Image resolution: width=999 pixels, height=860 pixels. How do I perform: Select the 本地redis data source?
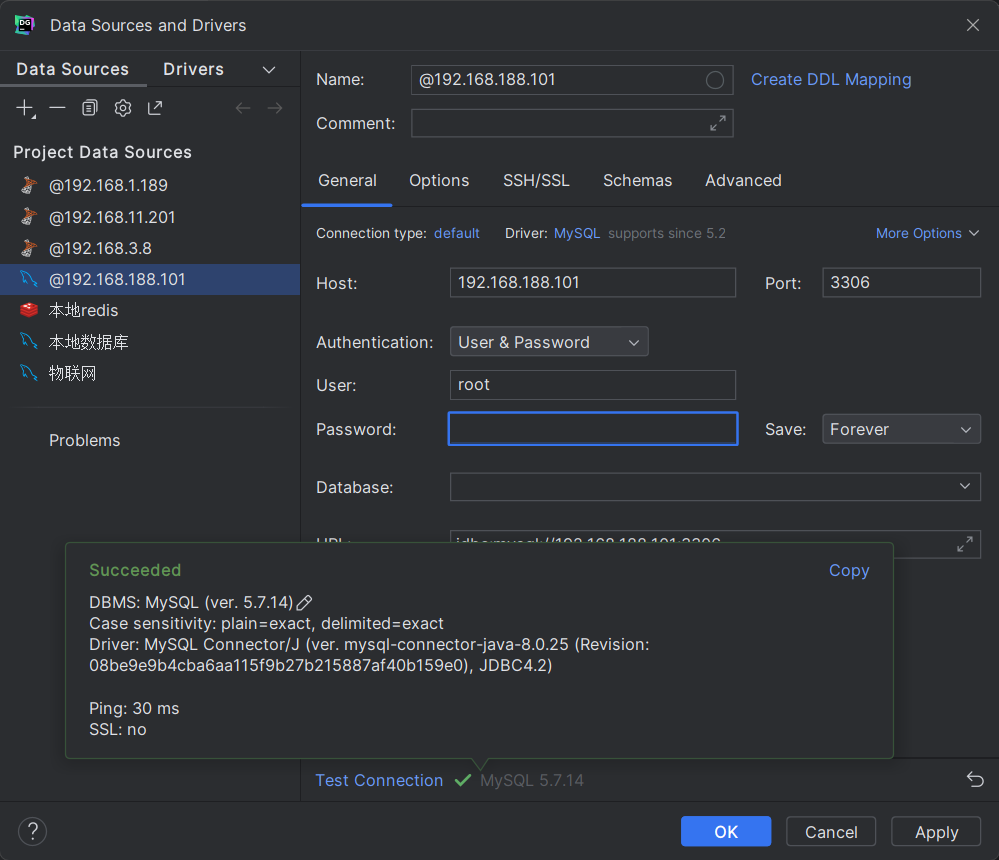tap(84, 310)
